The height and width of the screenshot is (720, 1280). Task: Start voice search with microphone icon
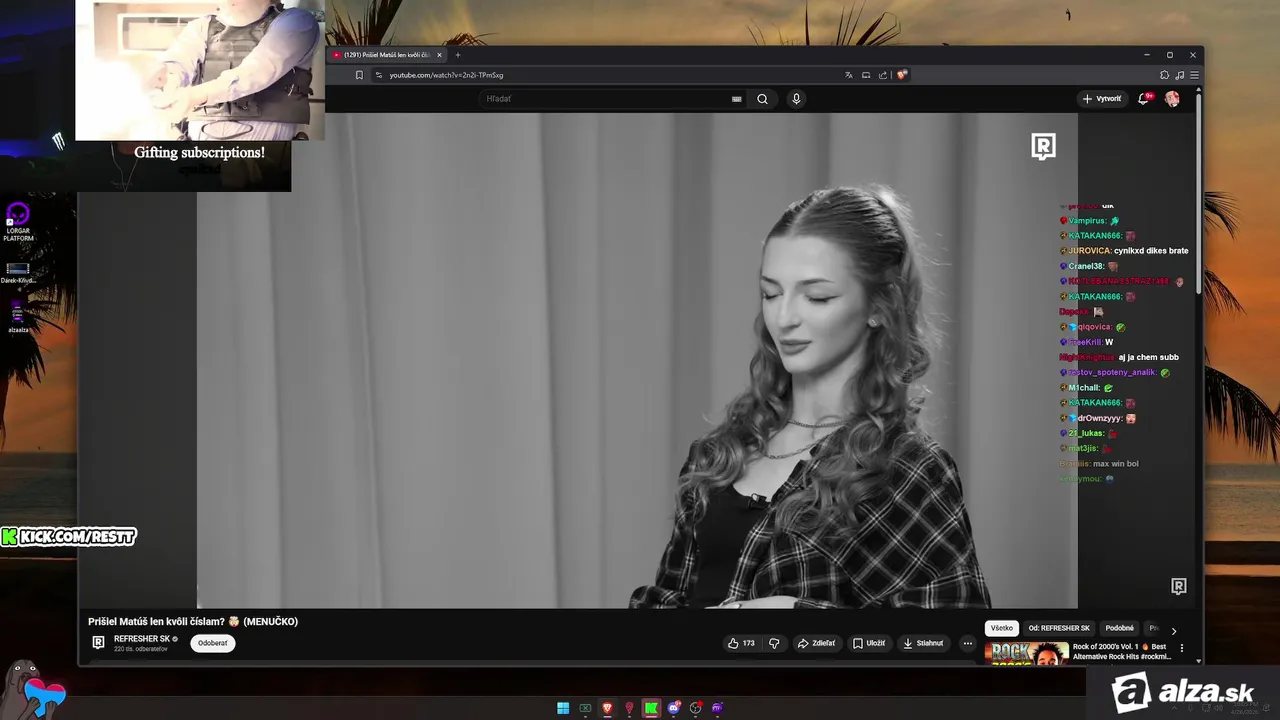[x=796, y=99]
